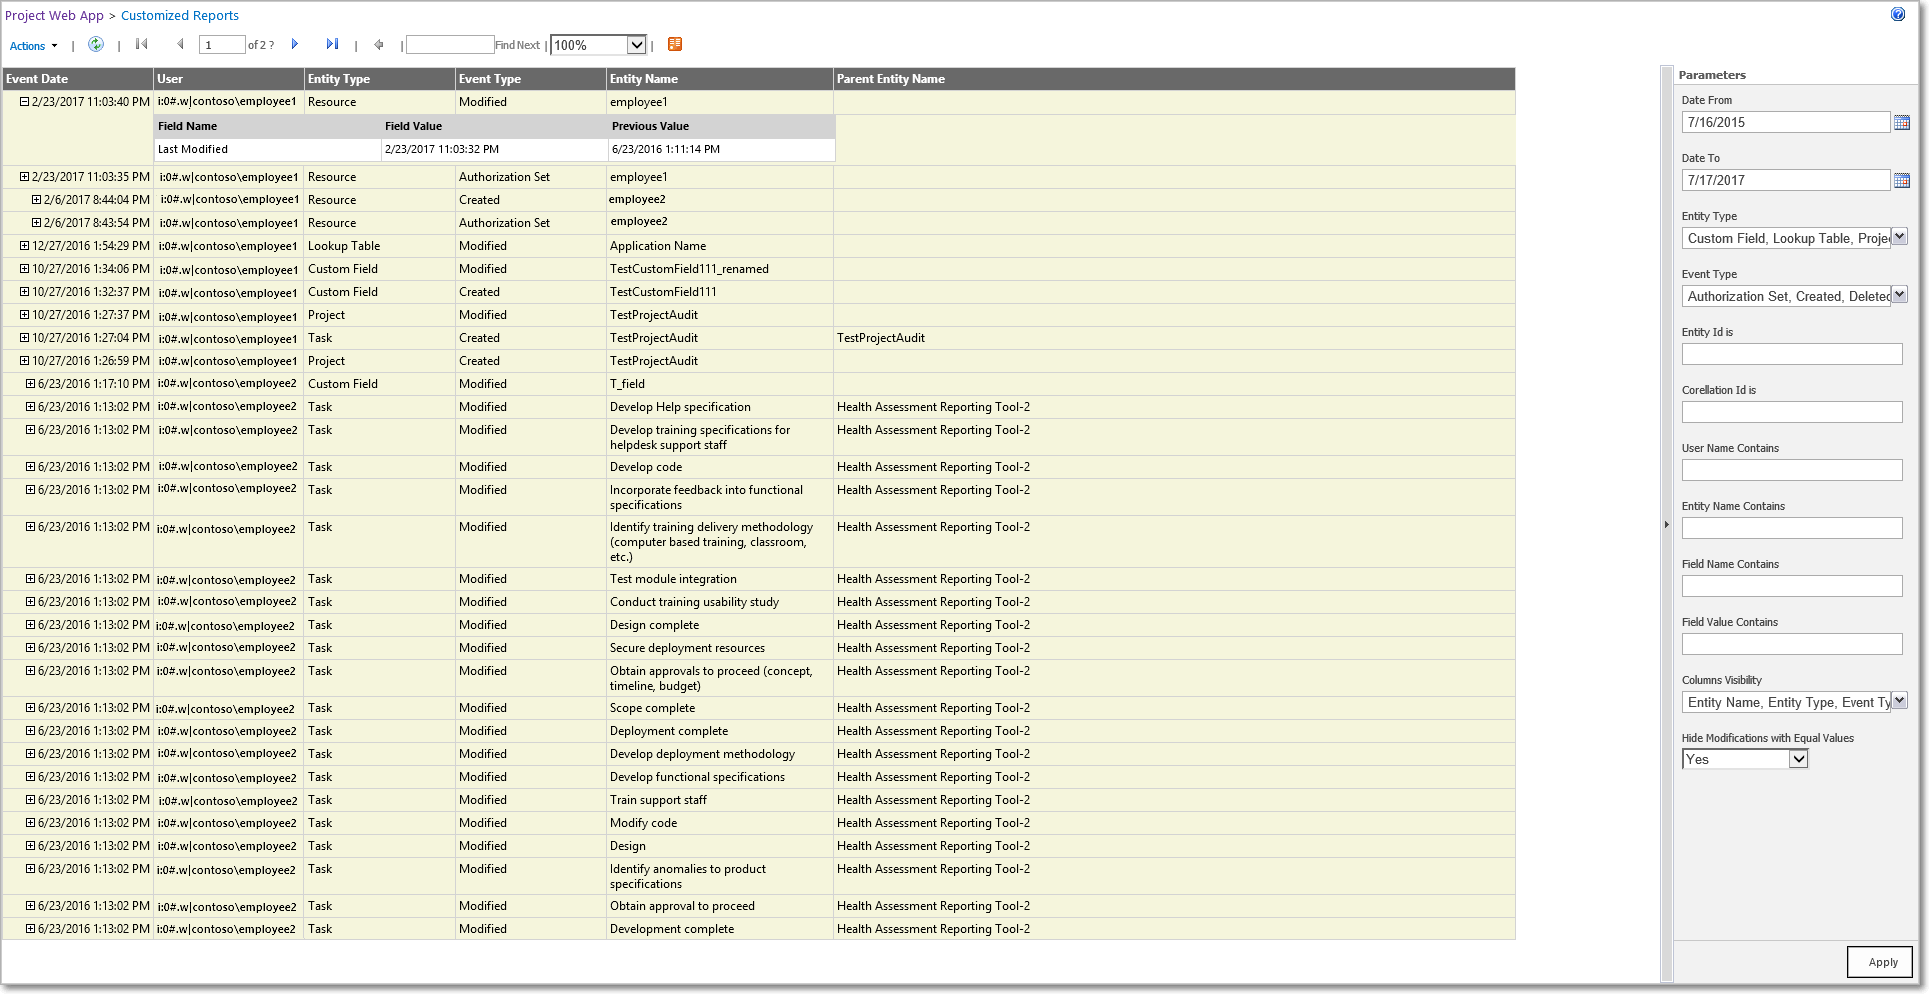Expand the 10/27/2016 1:27:04 PM Task row
Image resolution: width=1929 pixels, height=994 pixels.
pos(25,337)
